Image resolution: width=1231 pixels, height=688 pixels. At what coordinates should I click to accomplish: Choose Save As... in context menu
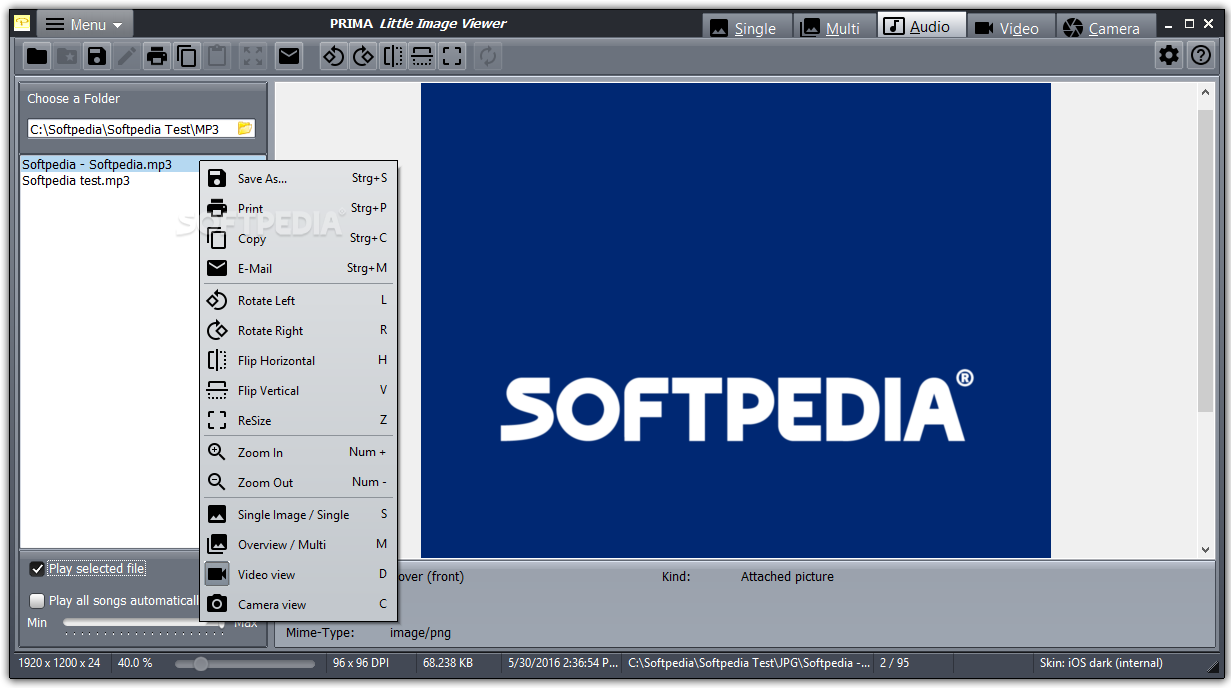click(x=298, y=179)
